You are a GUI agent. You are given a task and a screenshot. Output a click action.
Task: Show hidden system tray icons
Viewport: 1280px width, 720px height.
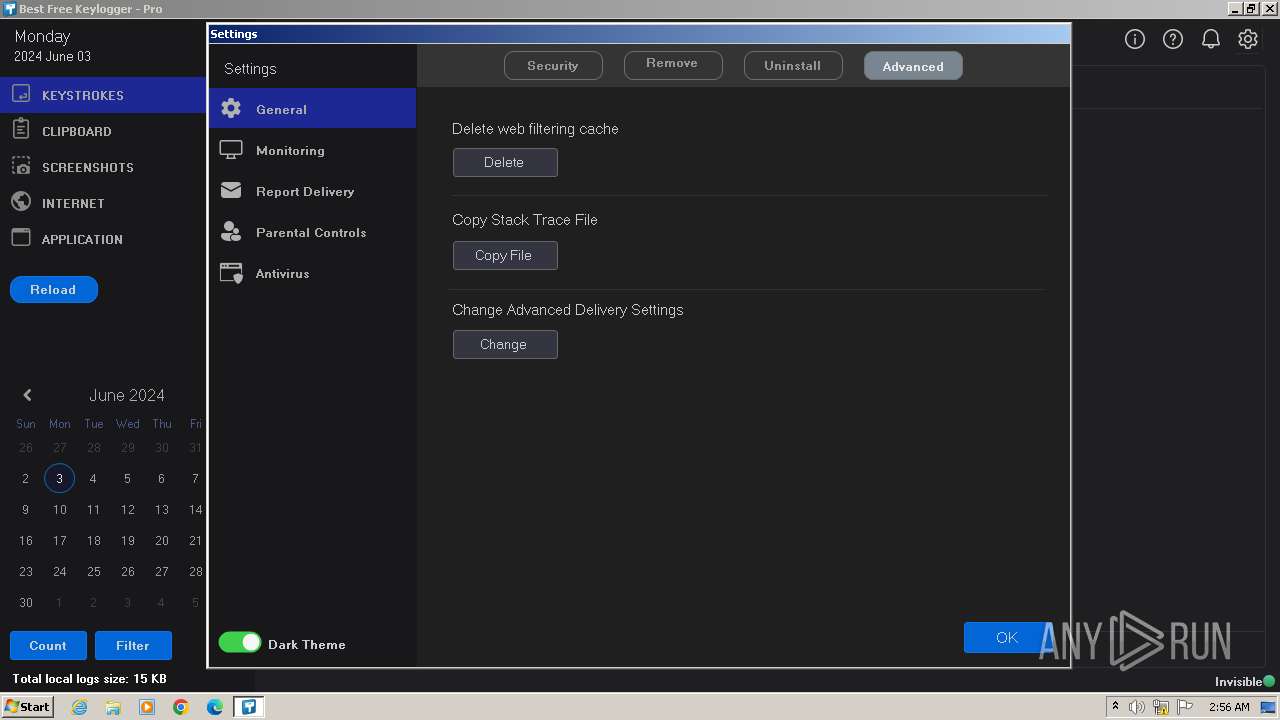pos(1115,707)
